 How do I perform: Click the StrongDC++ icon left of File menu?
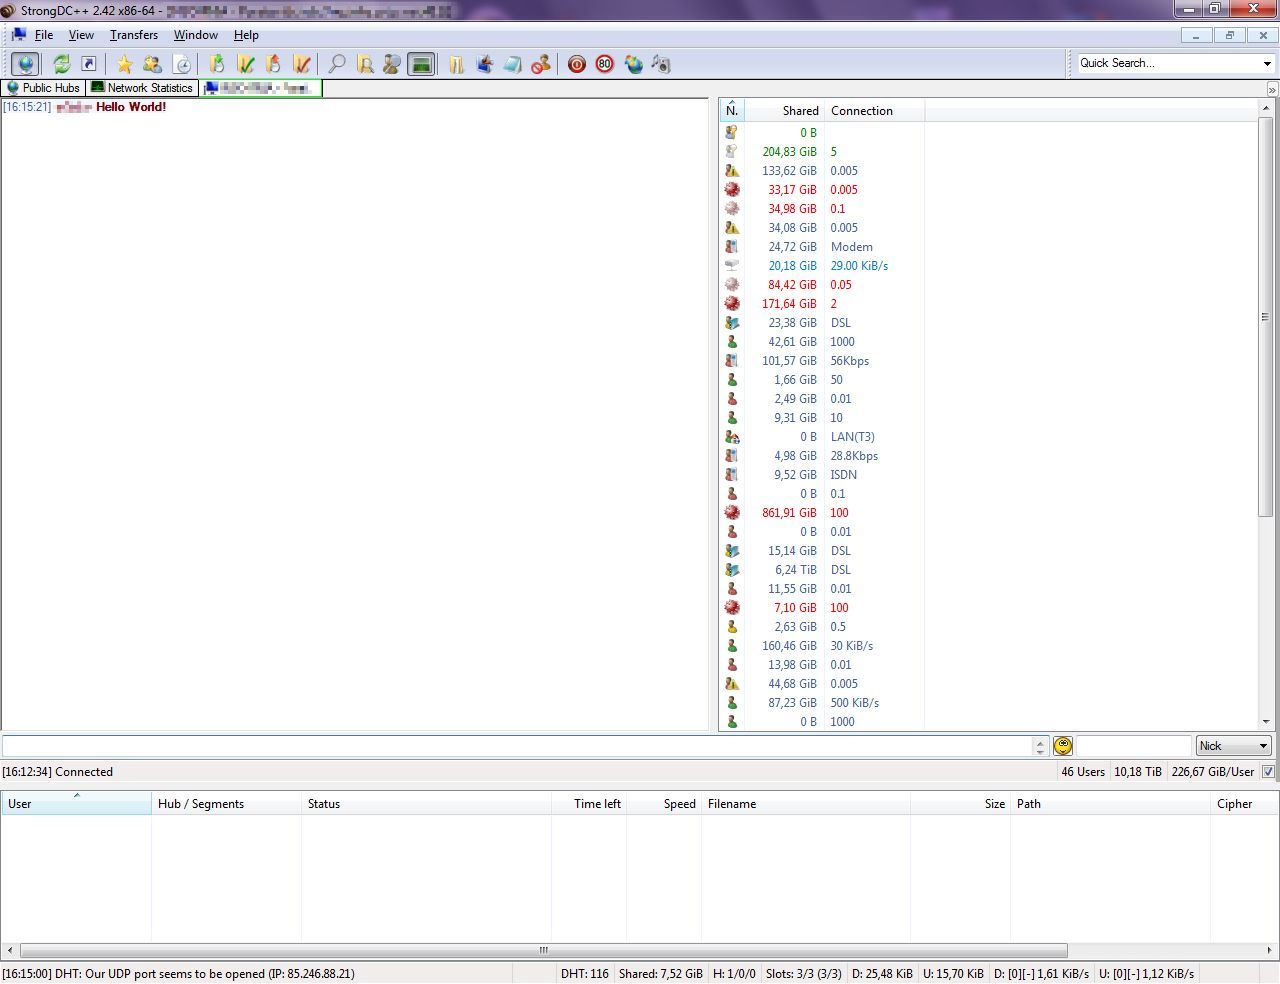[19, 35]
